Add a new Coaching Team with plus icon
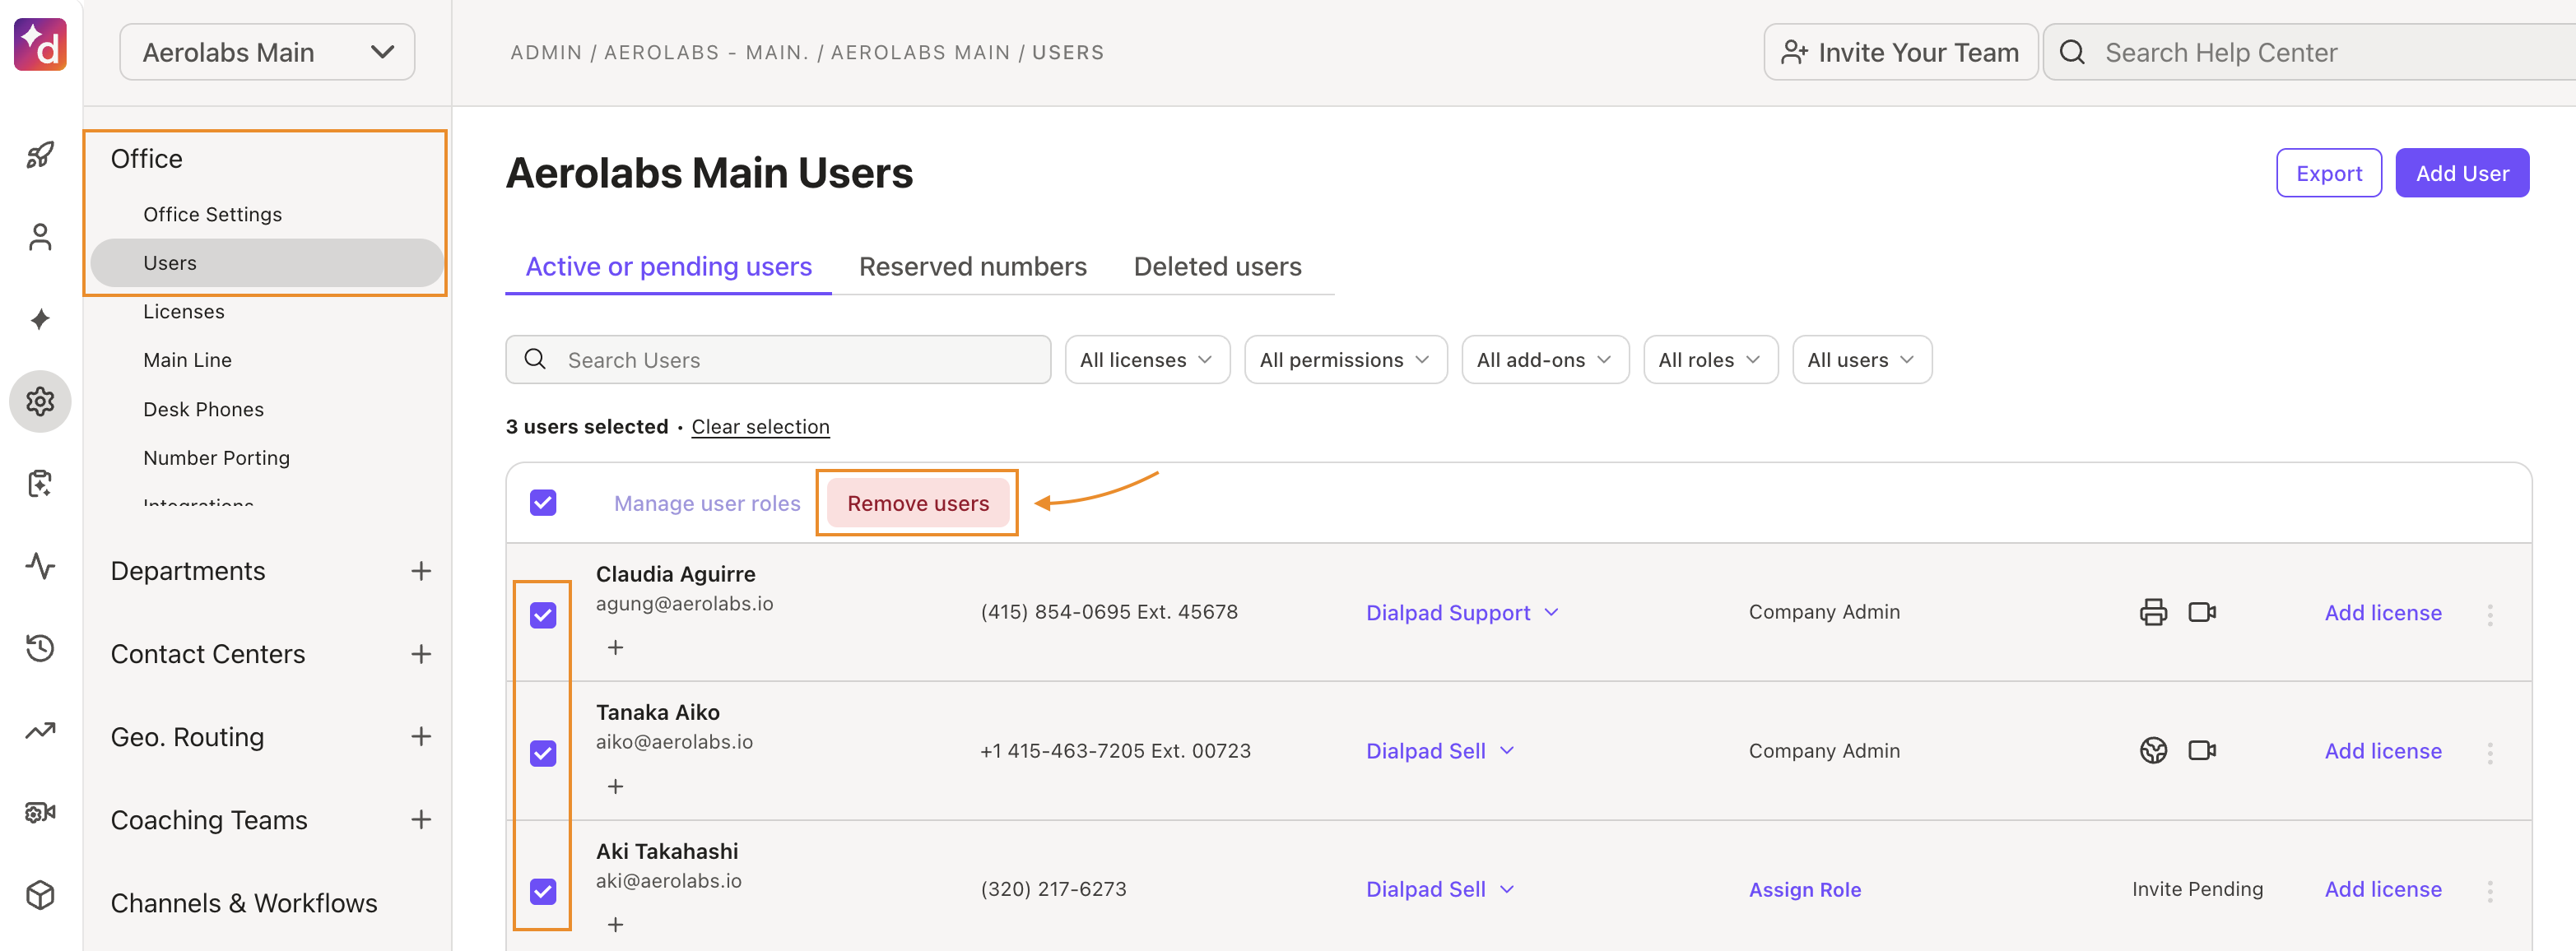 click(421, 820)
